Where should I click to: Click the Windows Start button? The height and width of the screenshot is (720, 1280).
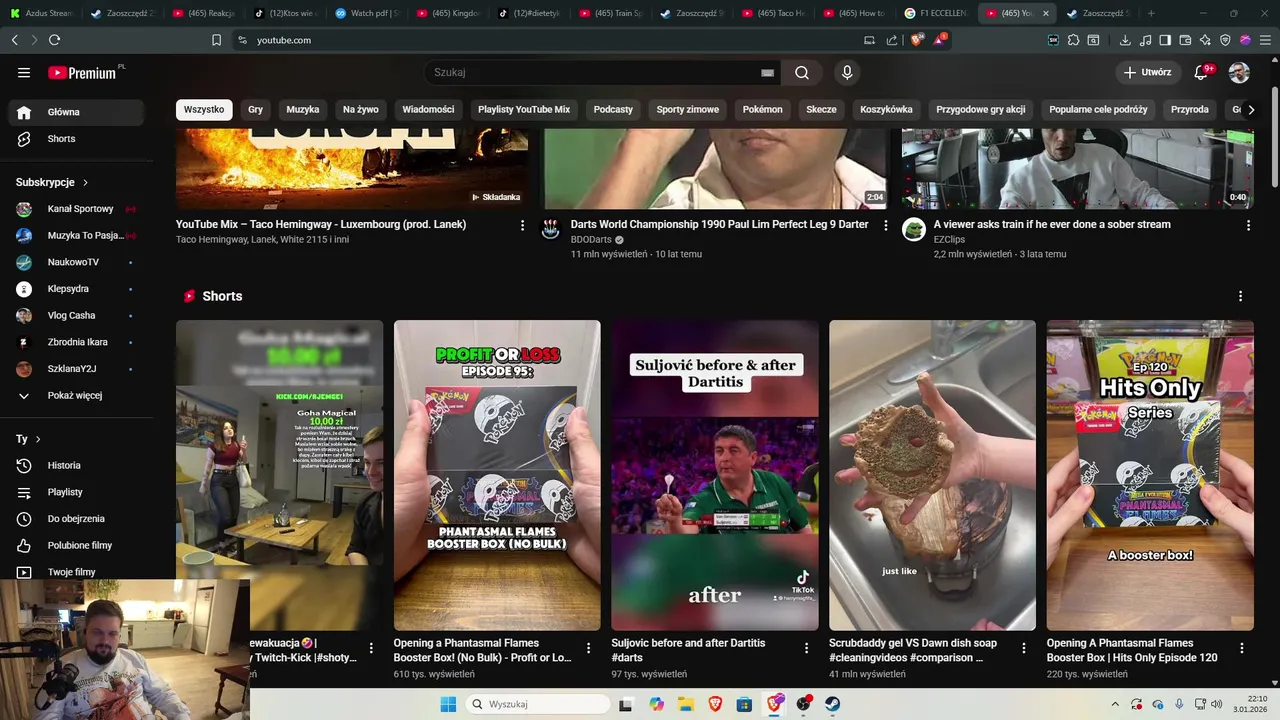(448, 704)
